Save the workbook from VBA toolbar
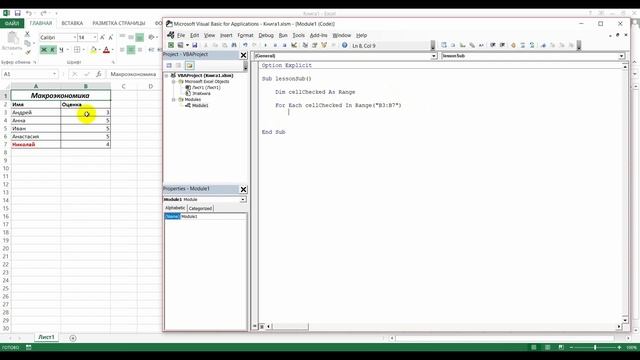The image size is (640, 360). click(x=195, y=45)
